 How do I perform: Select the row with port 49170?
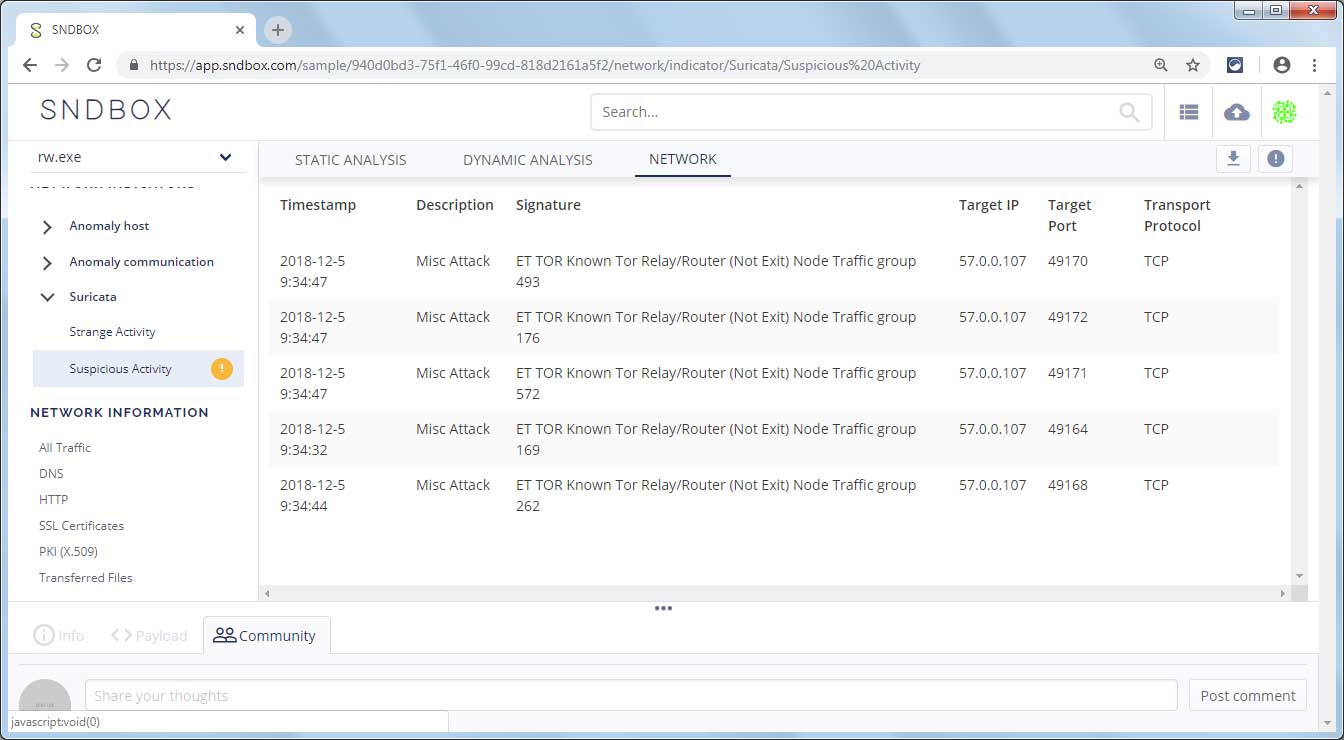click(x=774, y=271)
